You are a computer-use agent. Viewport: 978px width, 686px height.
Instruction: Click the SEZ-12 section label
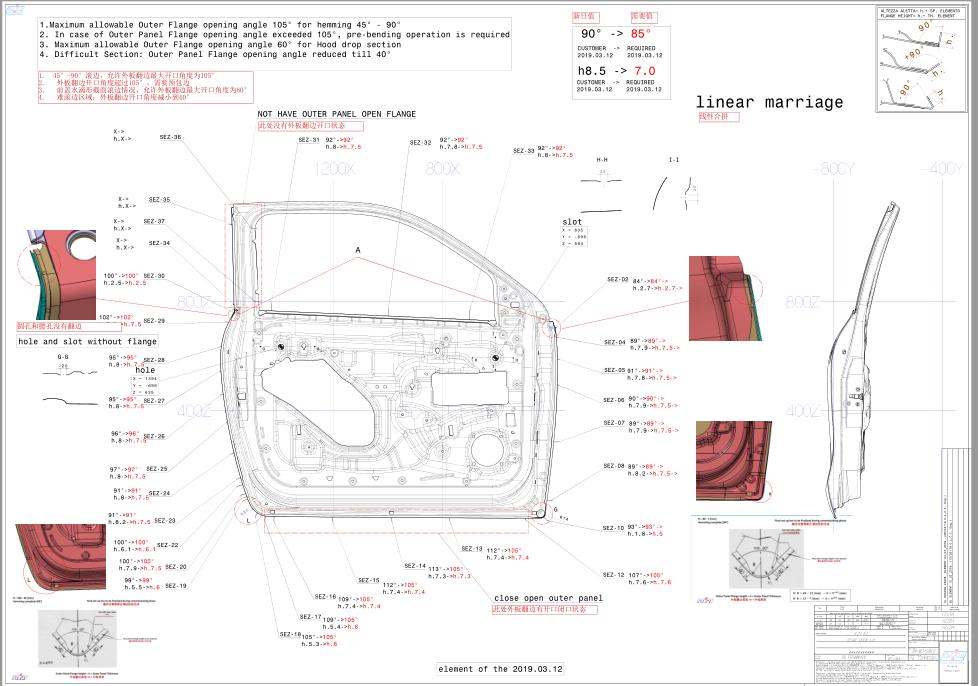[613, 575]
